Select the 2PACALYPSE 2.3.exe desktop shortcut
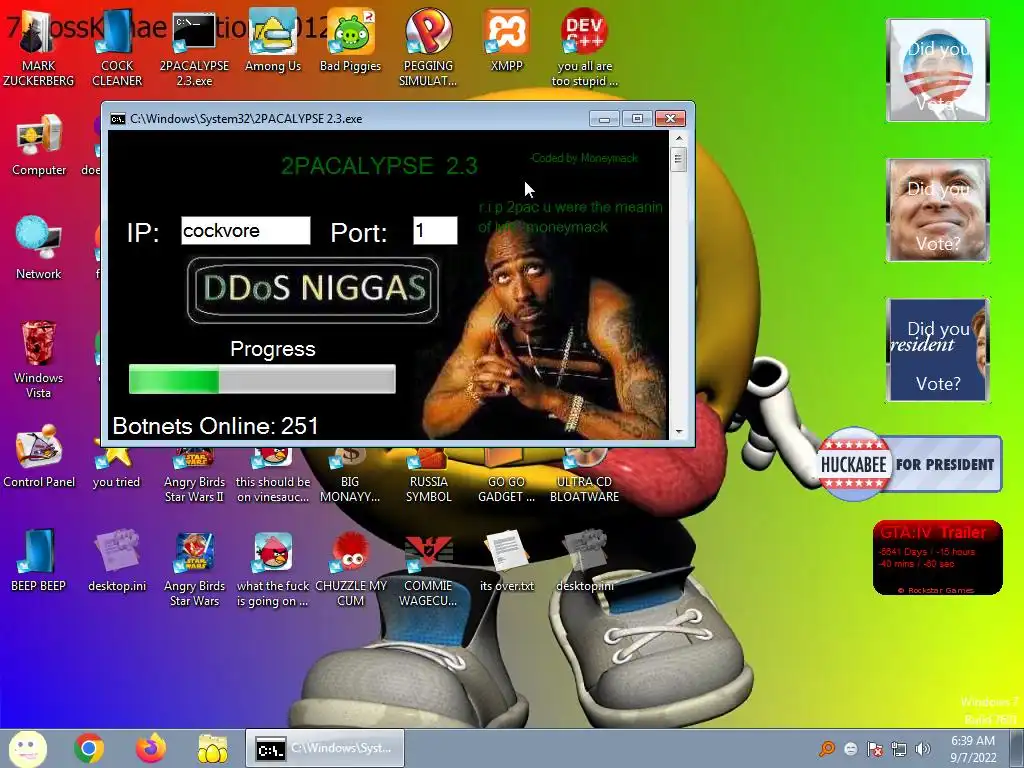The width and height of the screenshot is (1024, 768). (194, 49)
